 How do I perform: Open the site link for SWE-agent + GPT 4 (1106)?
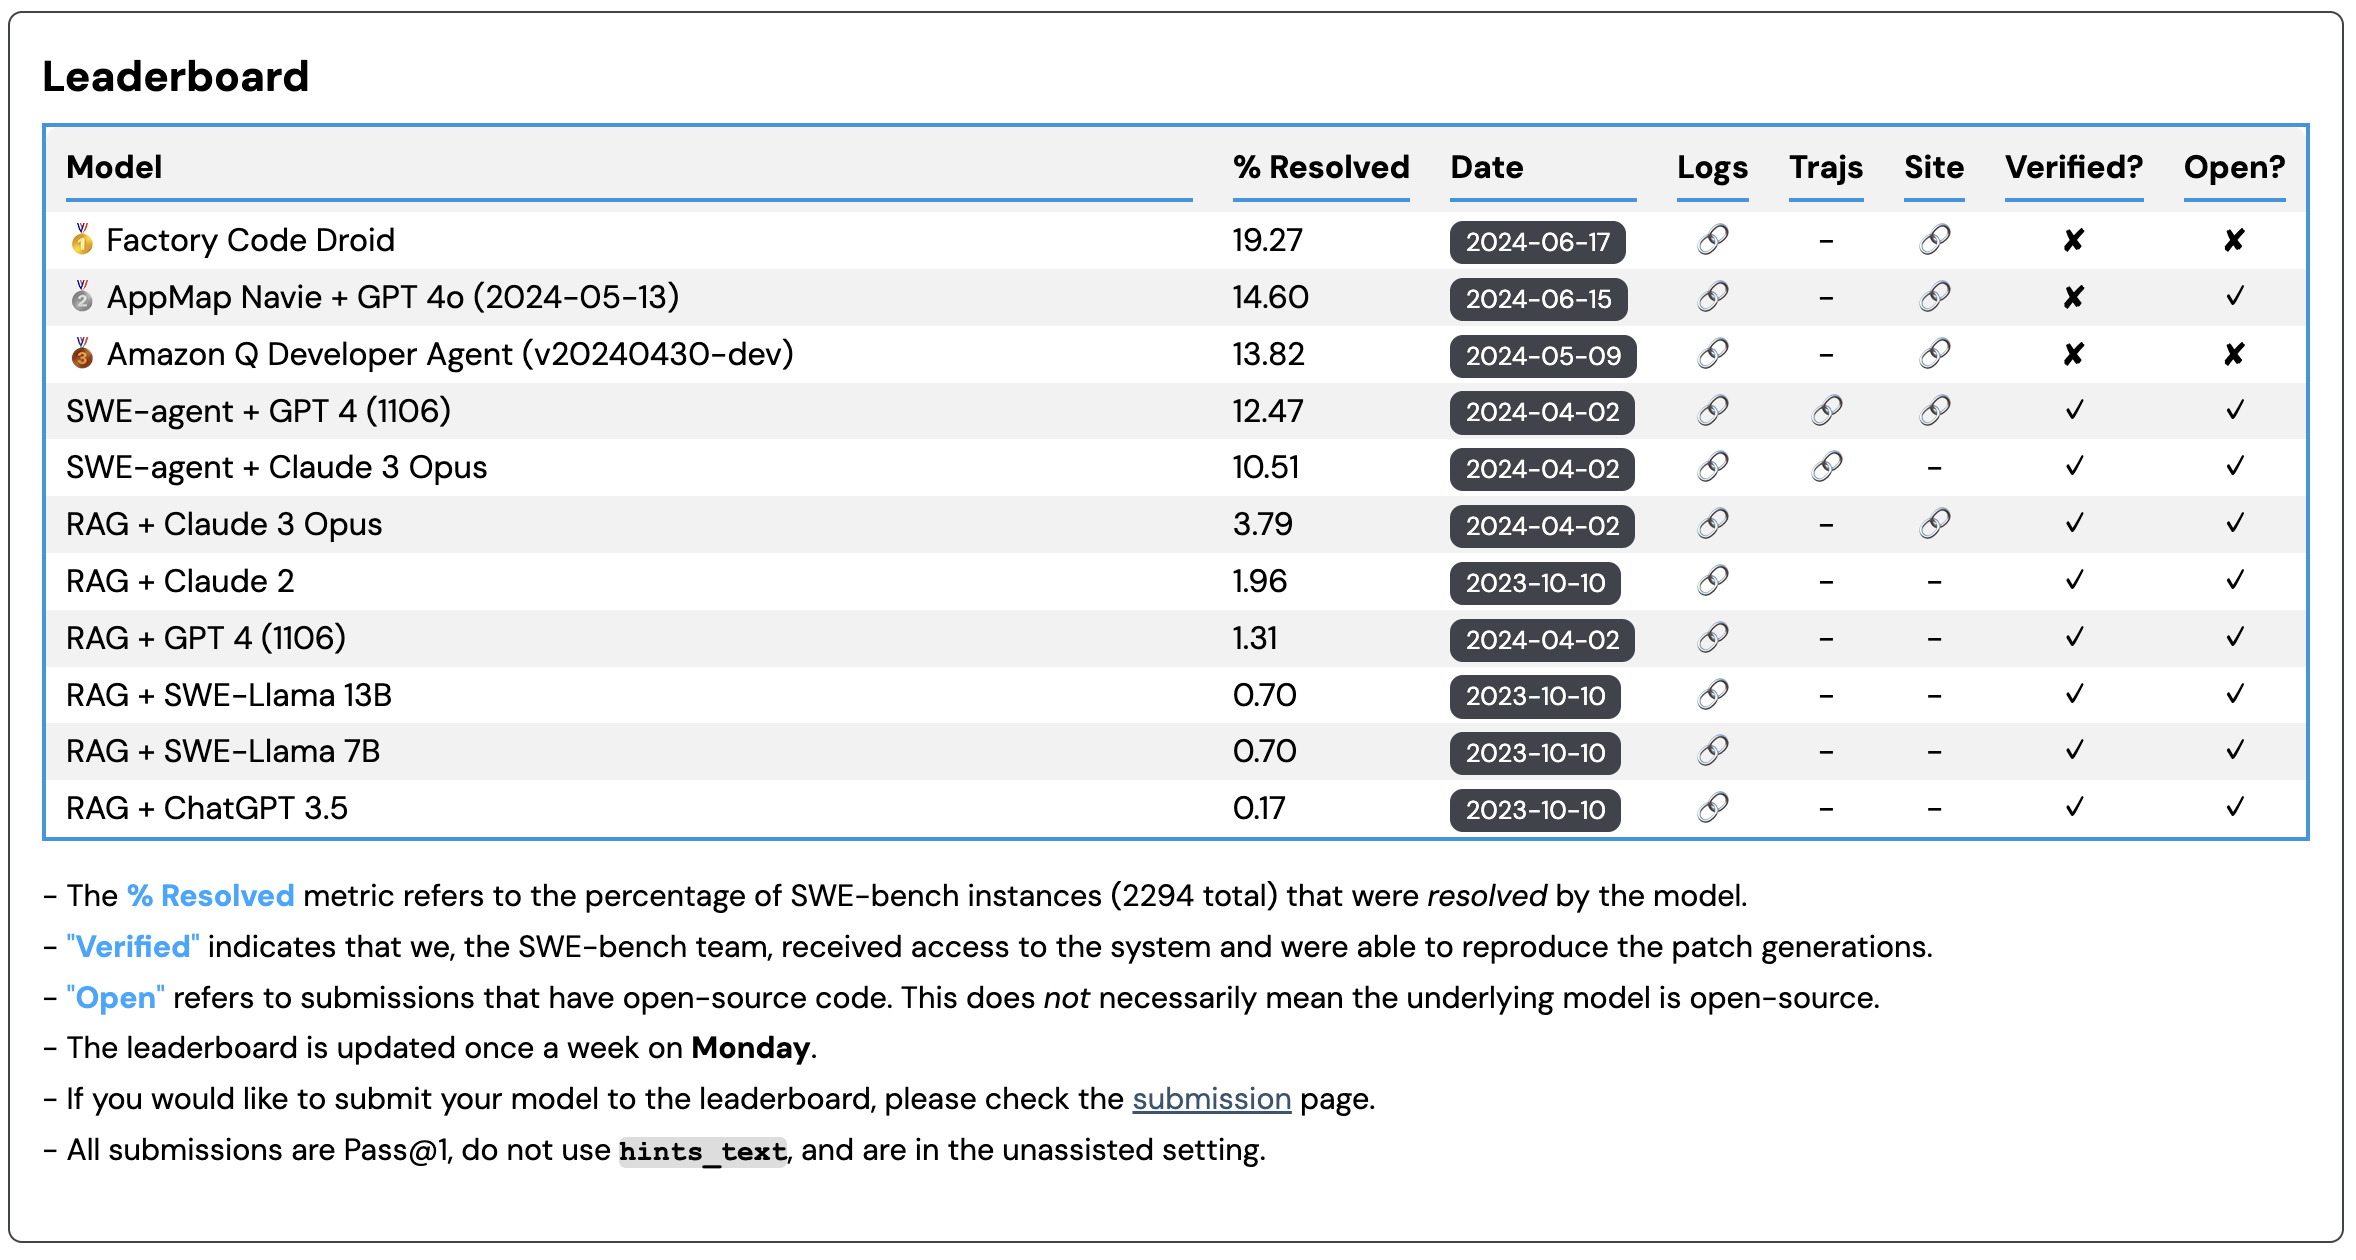coord(1934,411)
